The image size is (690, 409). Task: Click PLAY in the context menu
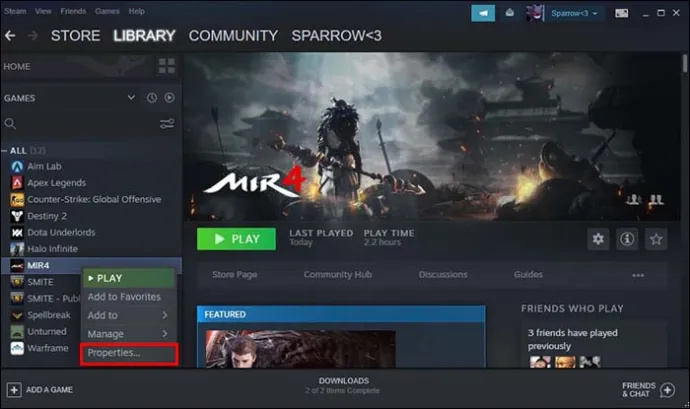coord(129,278)
